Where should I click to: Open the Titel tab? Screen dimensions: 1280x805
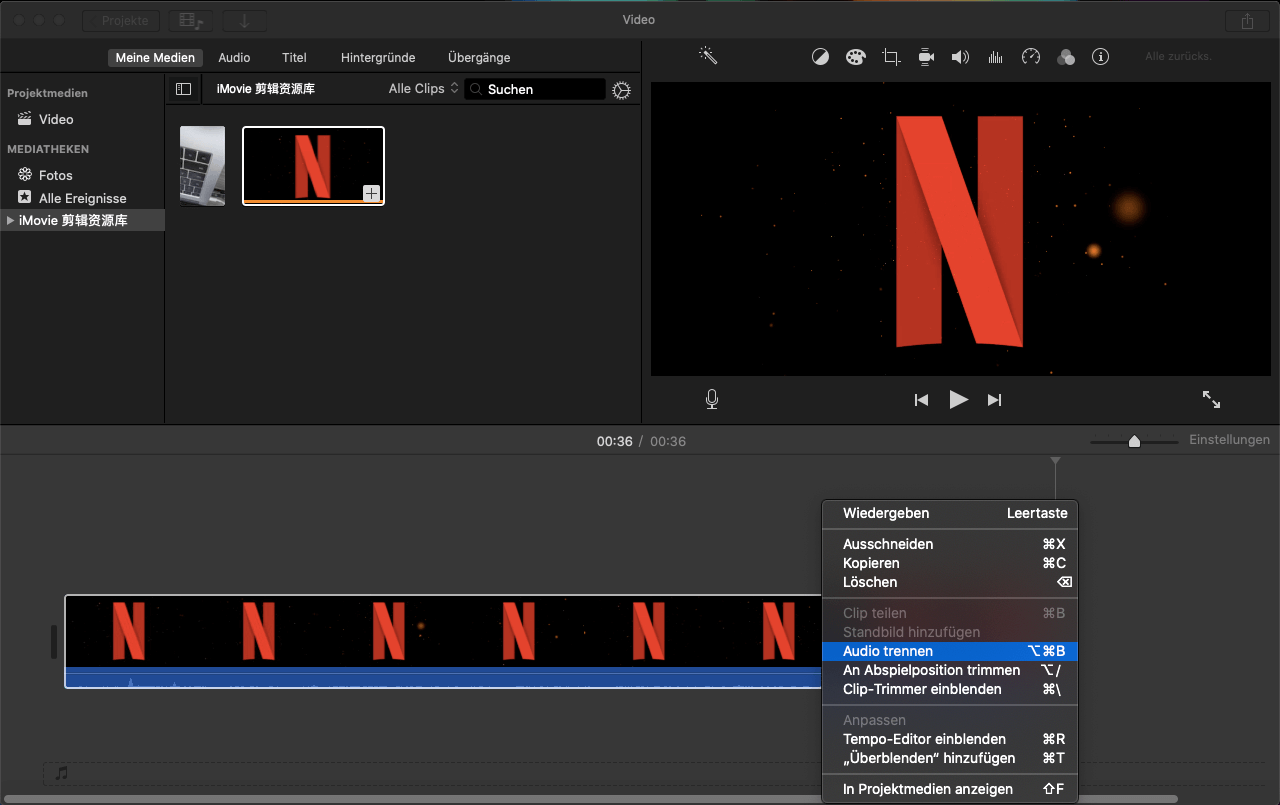tap(294, 58)
